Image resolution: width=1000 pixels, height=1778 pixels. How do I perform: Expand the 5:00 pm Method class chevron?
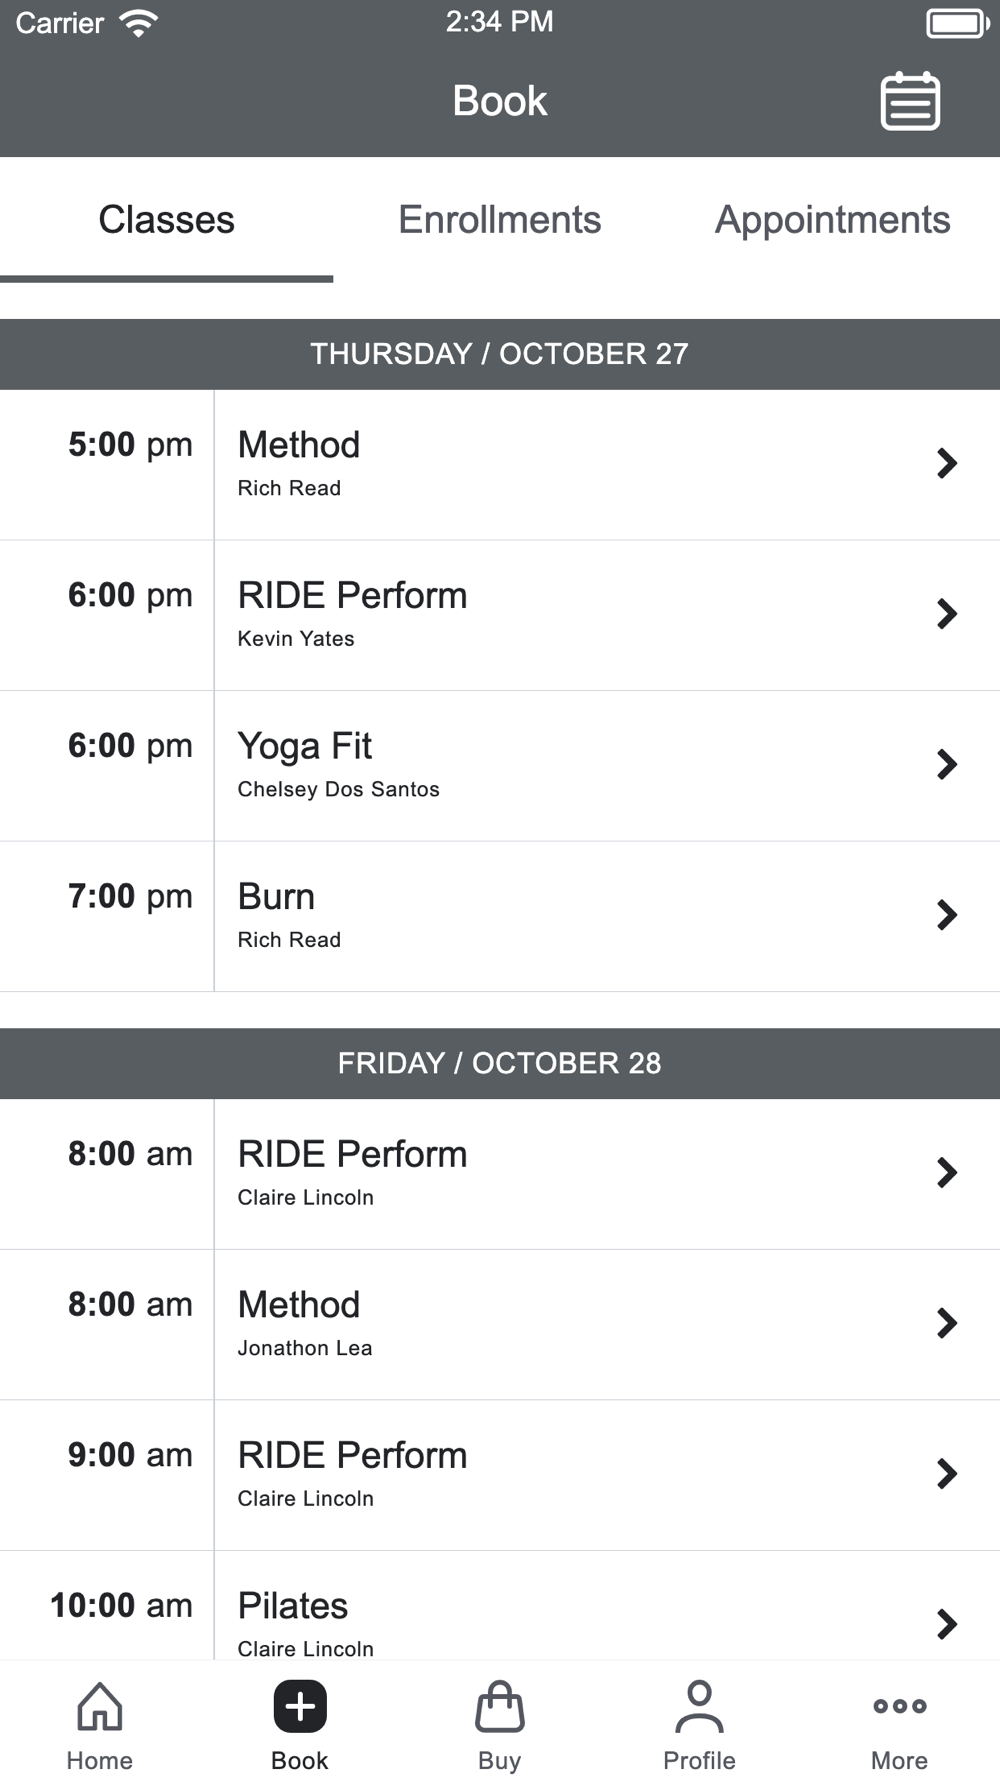coord(946,464)
